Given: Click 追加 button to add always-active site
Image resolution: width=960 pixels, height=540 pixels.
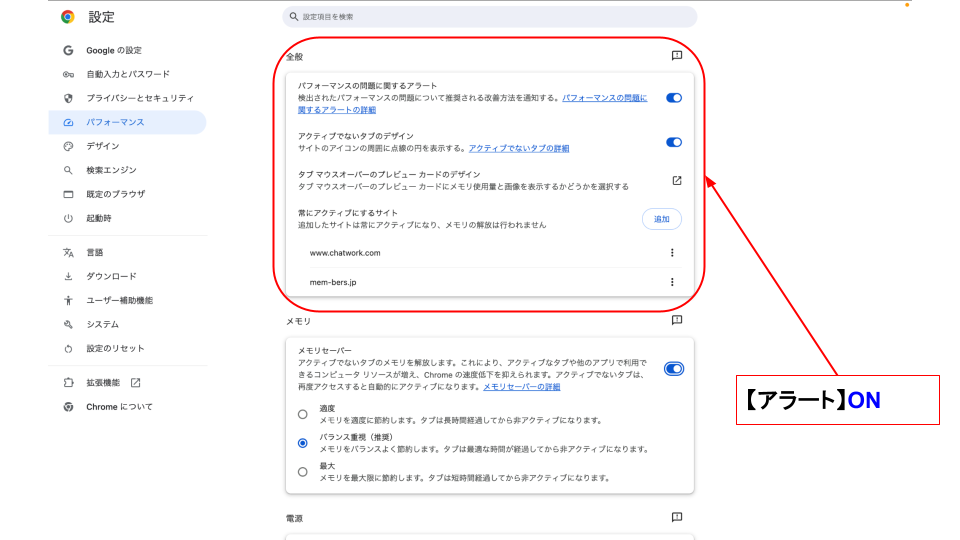Looking at the screenshot, I should coord(661,218).
